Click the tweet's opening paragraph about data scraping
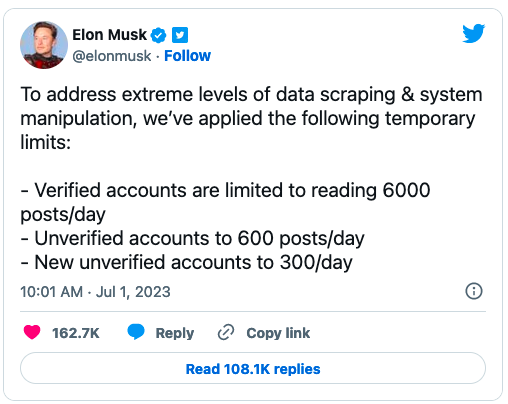This screenshot has height=404, width=508. 251,118
